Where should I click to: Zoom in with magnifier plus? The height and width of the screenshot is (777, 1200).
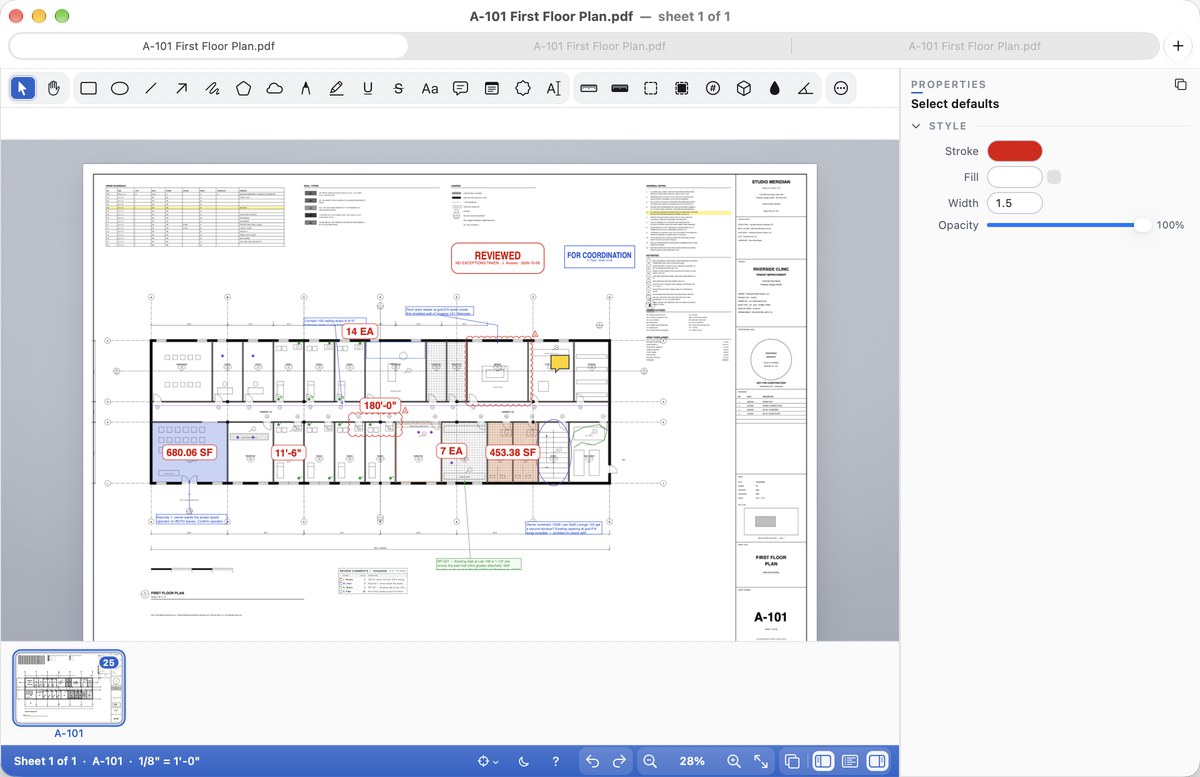click(x=734, y=761)
